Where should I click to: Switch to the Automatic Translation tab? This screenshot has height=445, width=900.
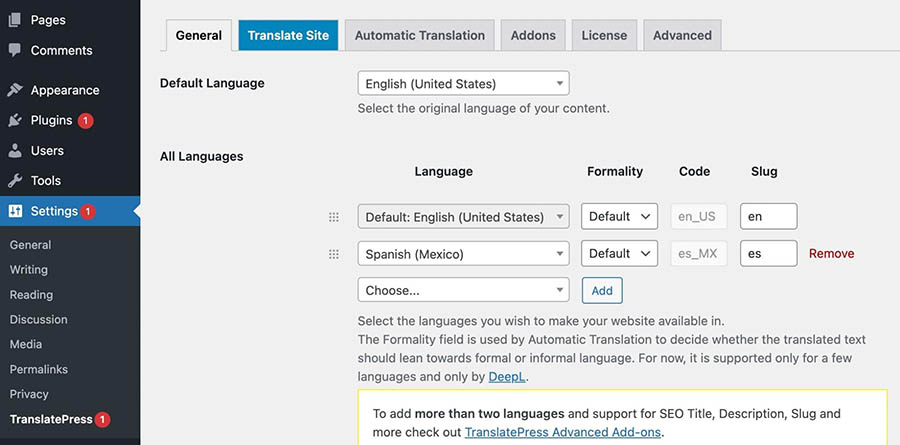click(419, 35)
